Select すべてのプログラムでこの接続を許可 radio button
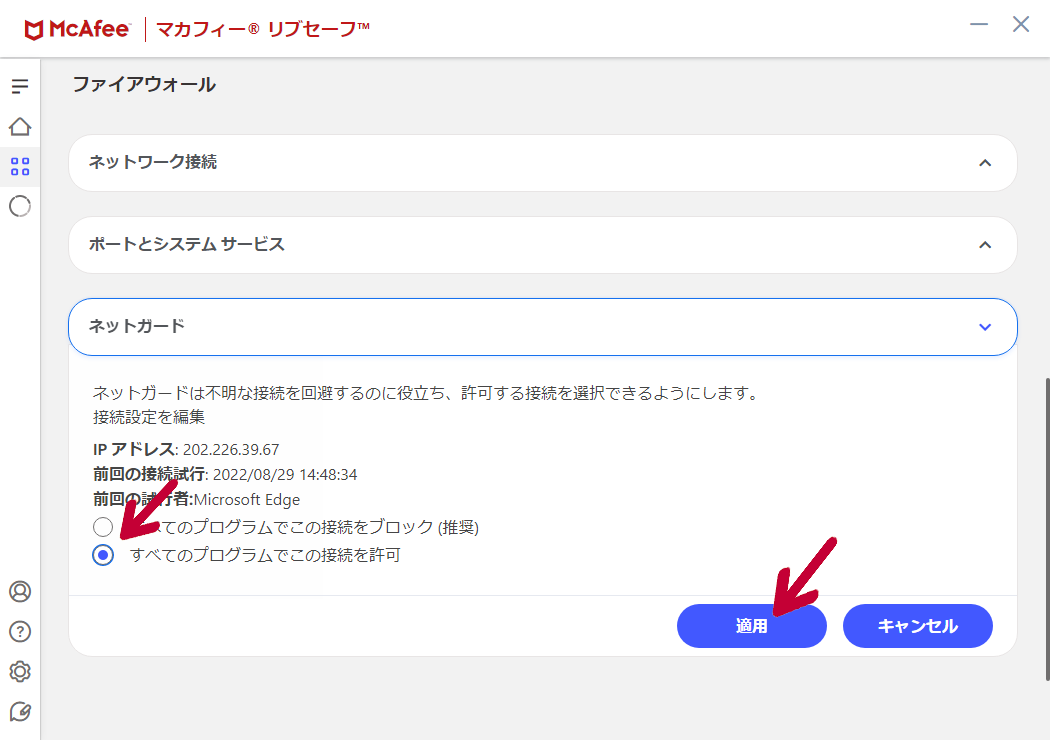The height and width of the screenshot is (740, 1050). pos(103,555)
